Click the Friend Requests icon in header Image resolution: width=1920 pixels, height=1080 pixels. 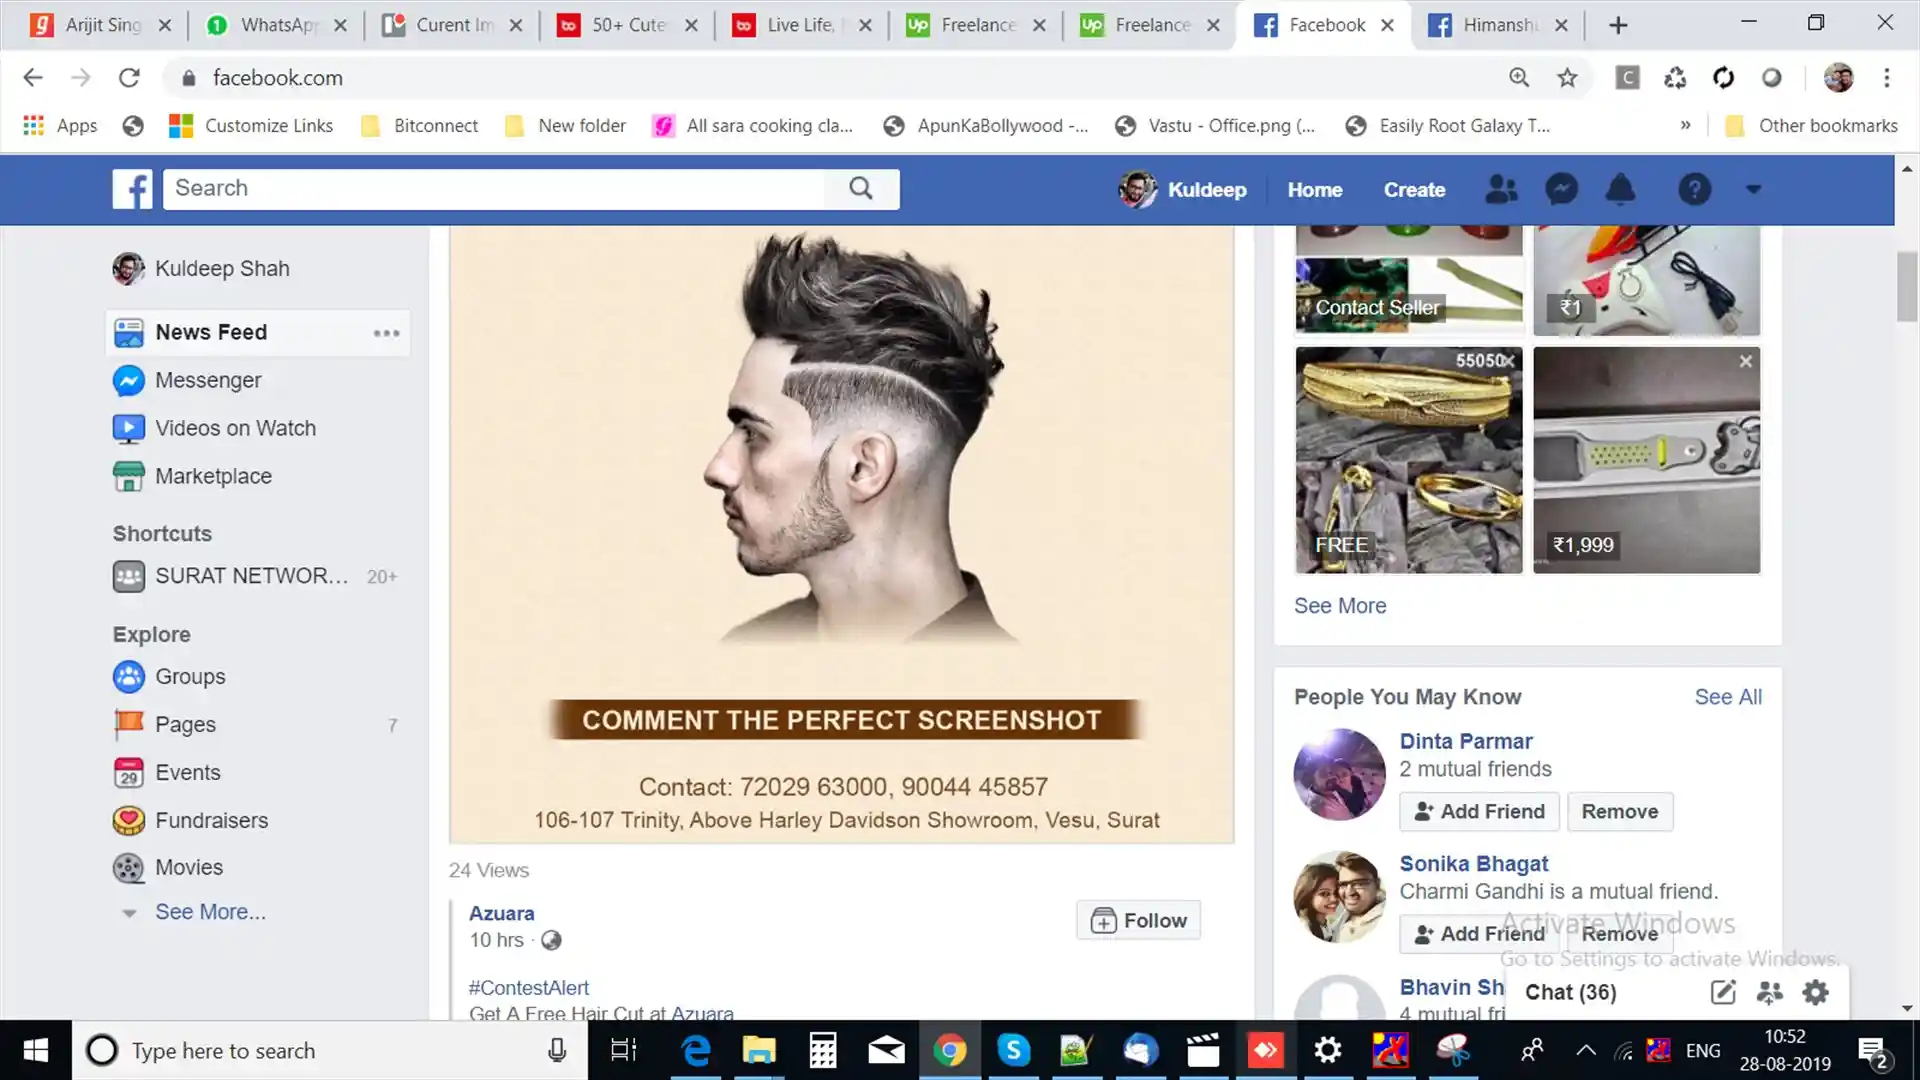coord(1501,189)
